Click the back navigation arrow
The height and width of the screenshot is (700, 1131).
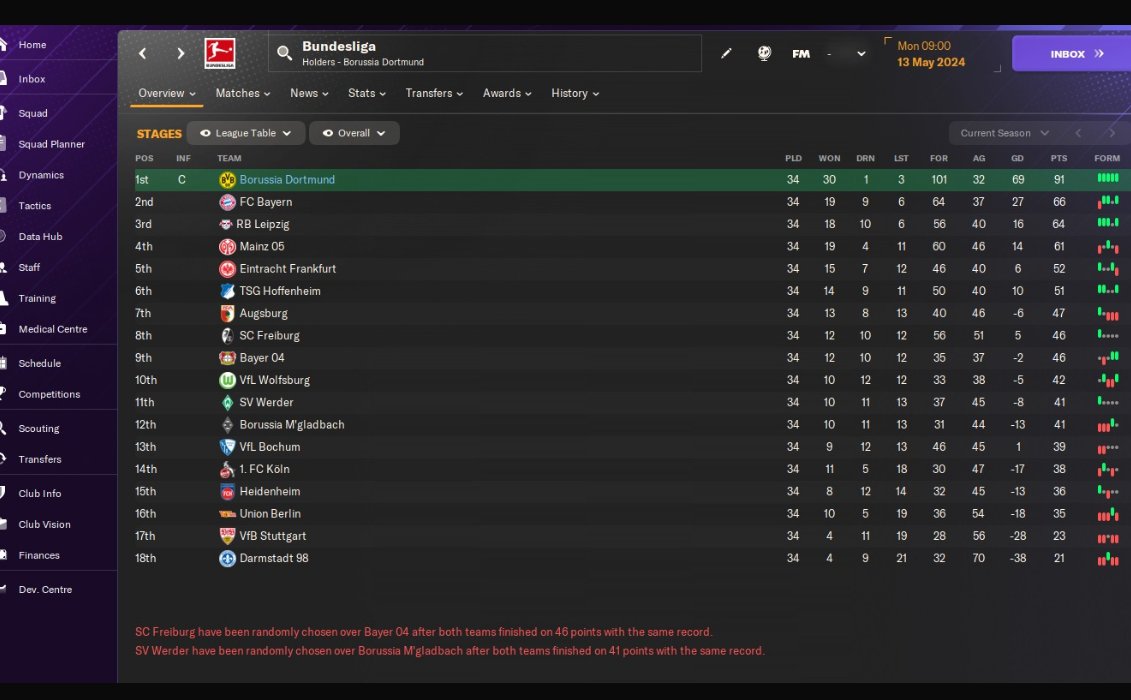143,53
